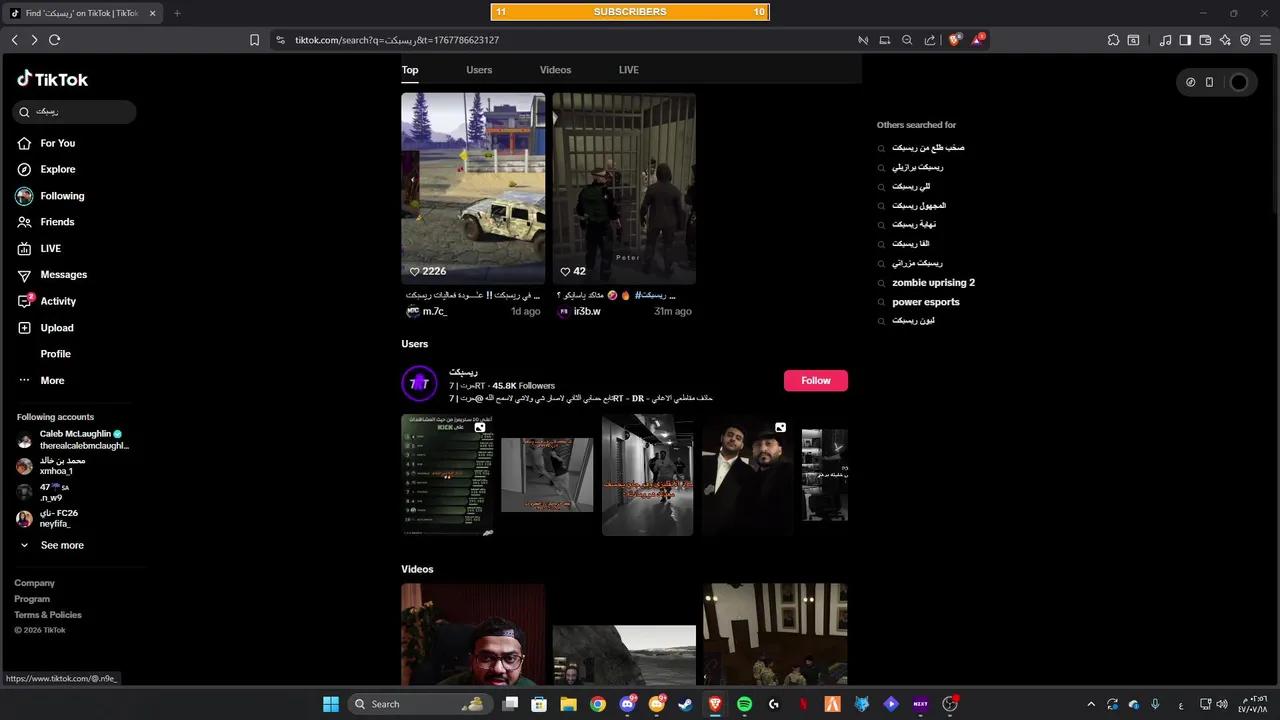
Task: Open the video with 2226 likes
Action: (473, 188)
